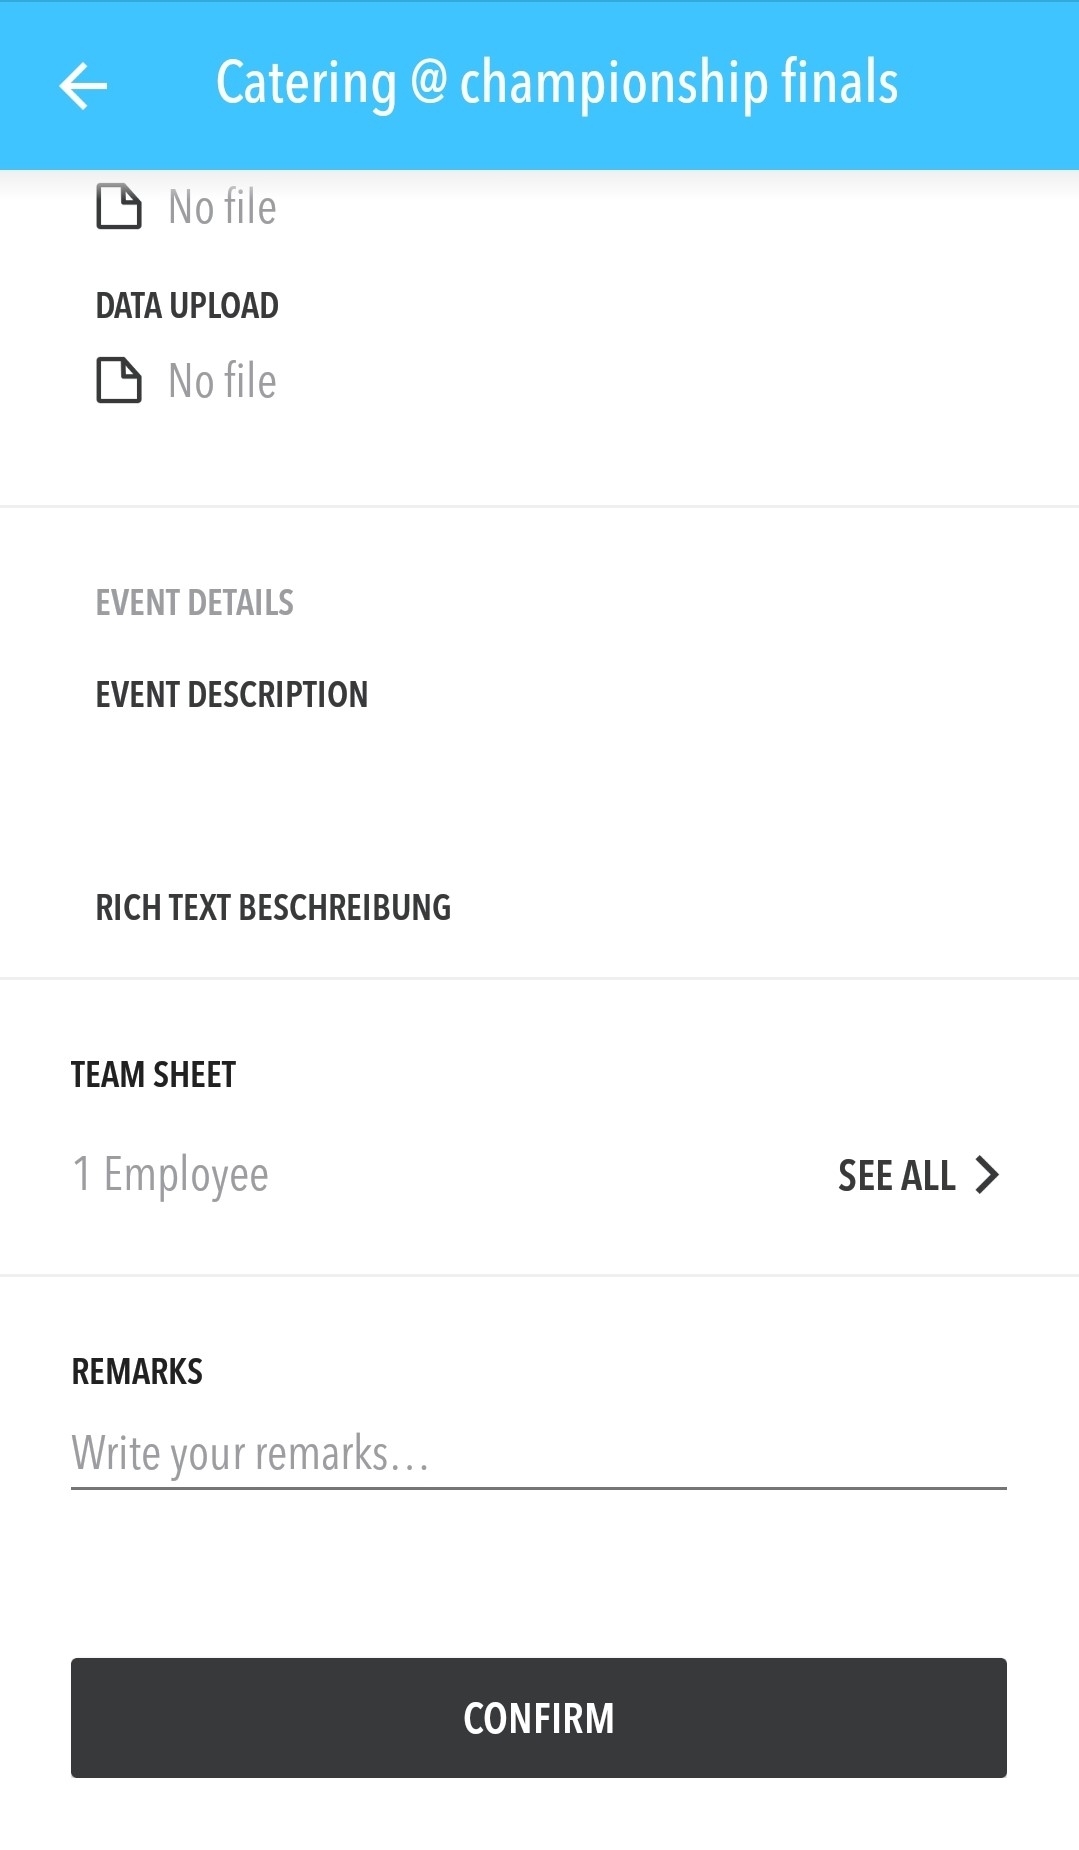The height and width of the screenshot is (1850, 1079).
Task: Tap the No file text under DATA UPLOAD
Action: click(222, 381)
